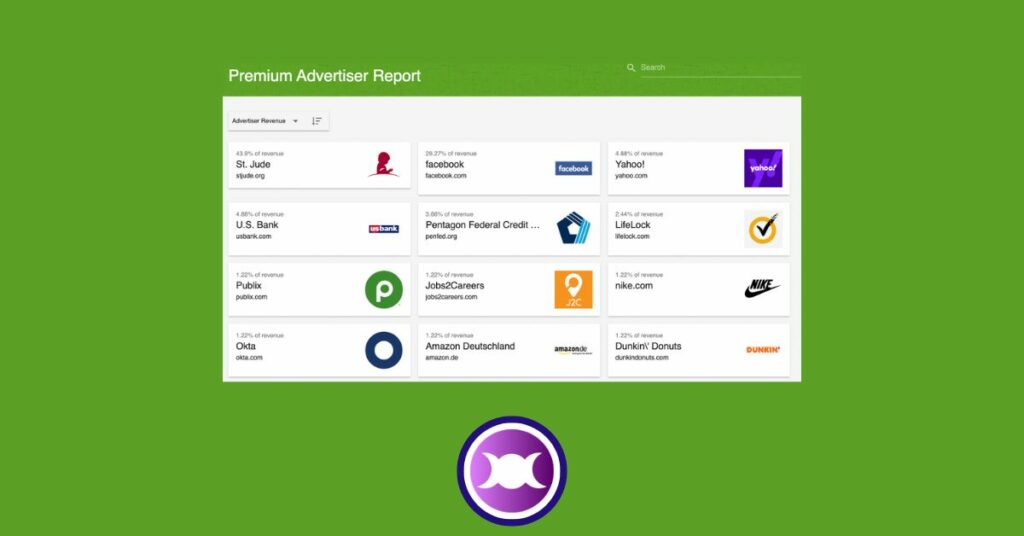
Task: Select the Pentagon Federal Credit name
Action: pos(483,225)
